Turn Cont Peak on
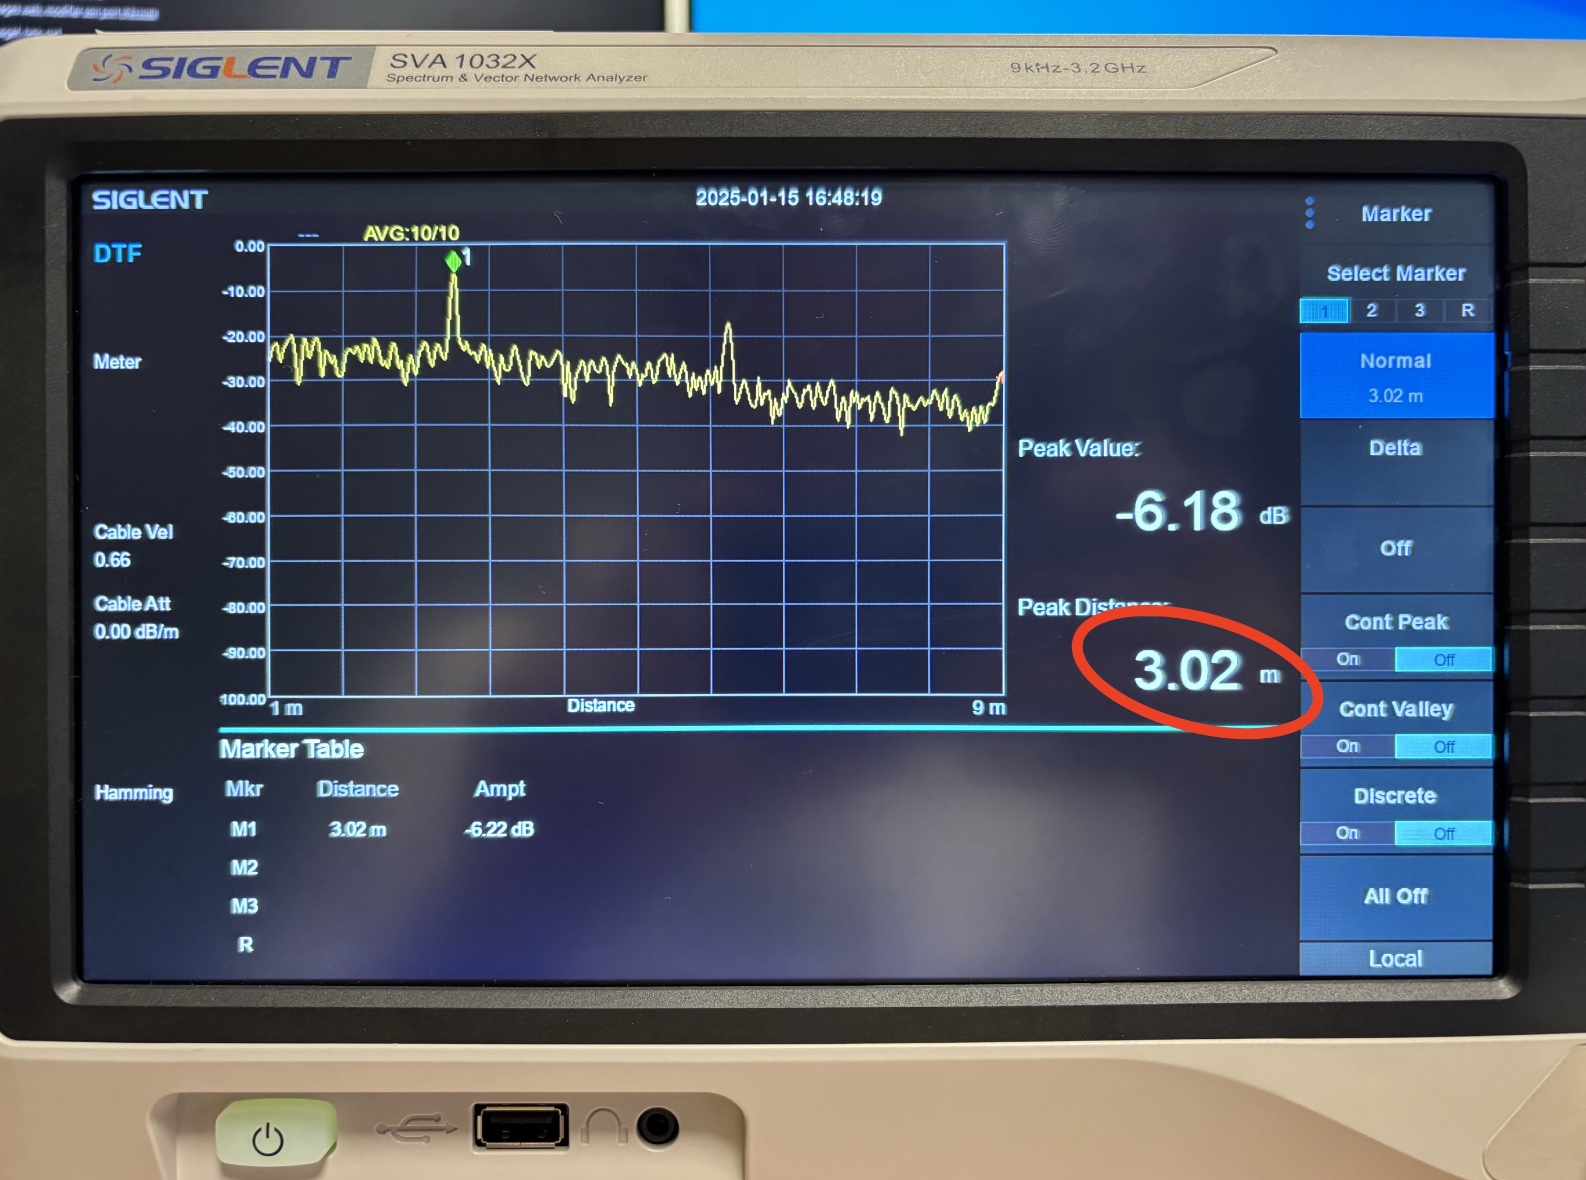The height and width of the screenshot is (1180, 1586). point(1348,660)
